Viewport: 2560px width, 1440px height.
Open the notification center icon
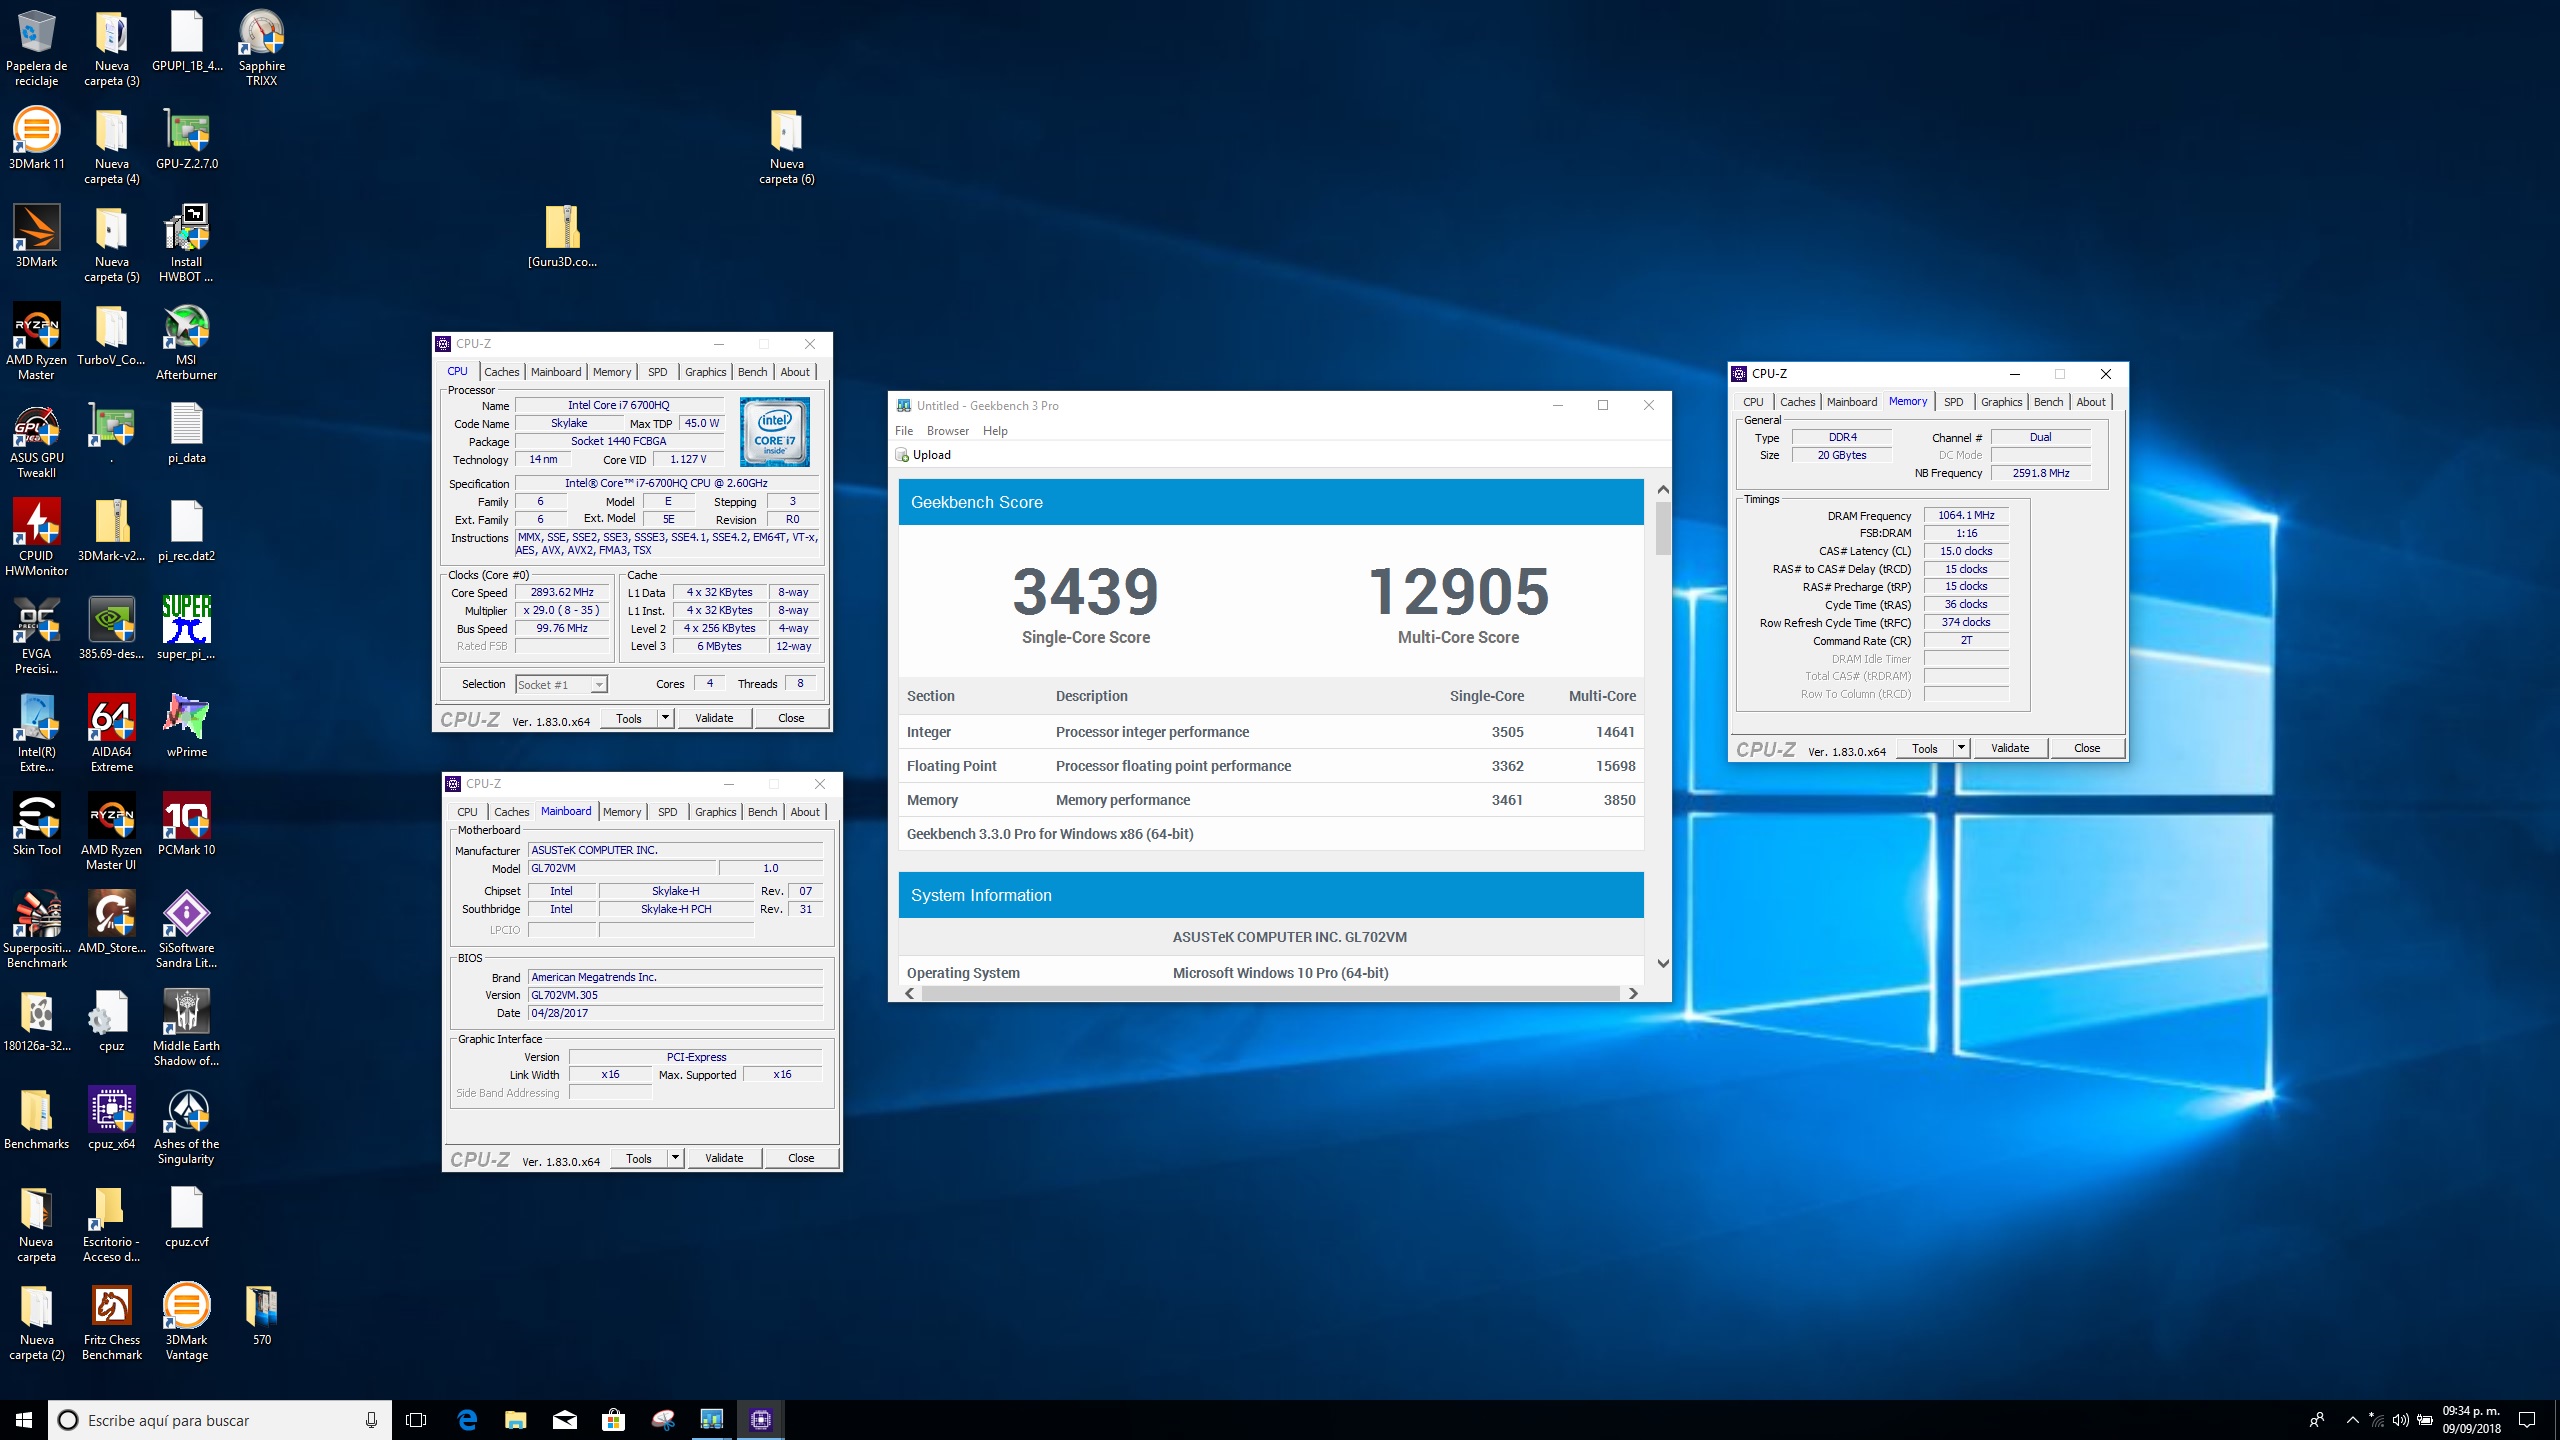click(2527, 1420)
